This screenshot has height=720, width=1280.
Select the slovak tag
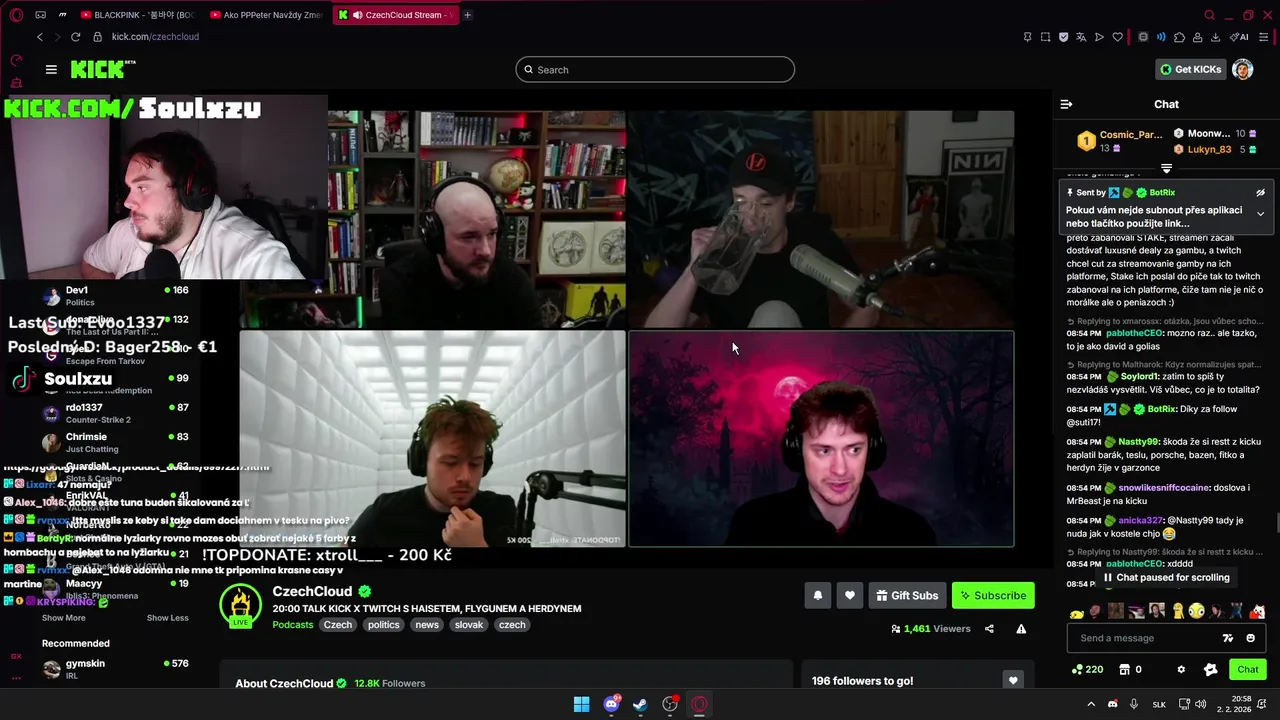pos(469,625)
